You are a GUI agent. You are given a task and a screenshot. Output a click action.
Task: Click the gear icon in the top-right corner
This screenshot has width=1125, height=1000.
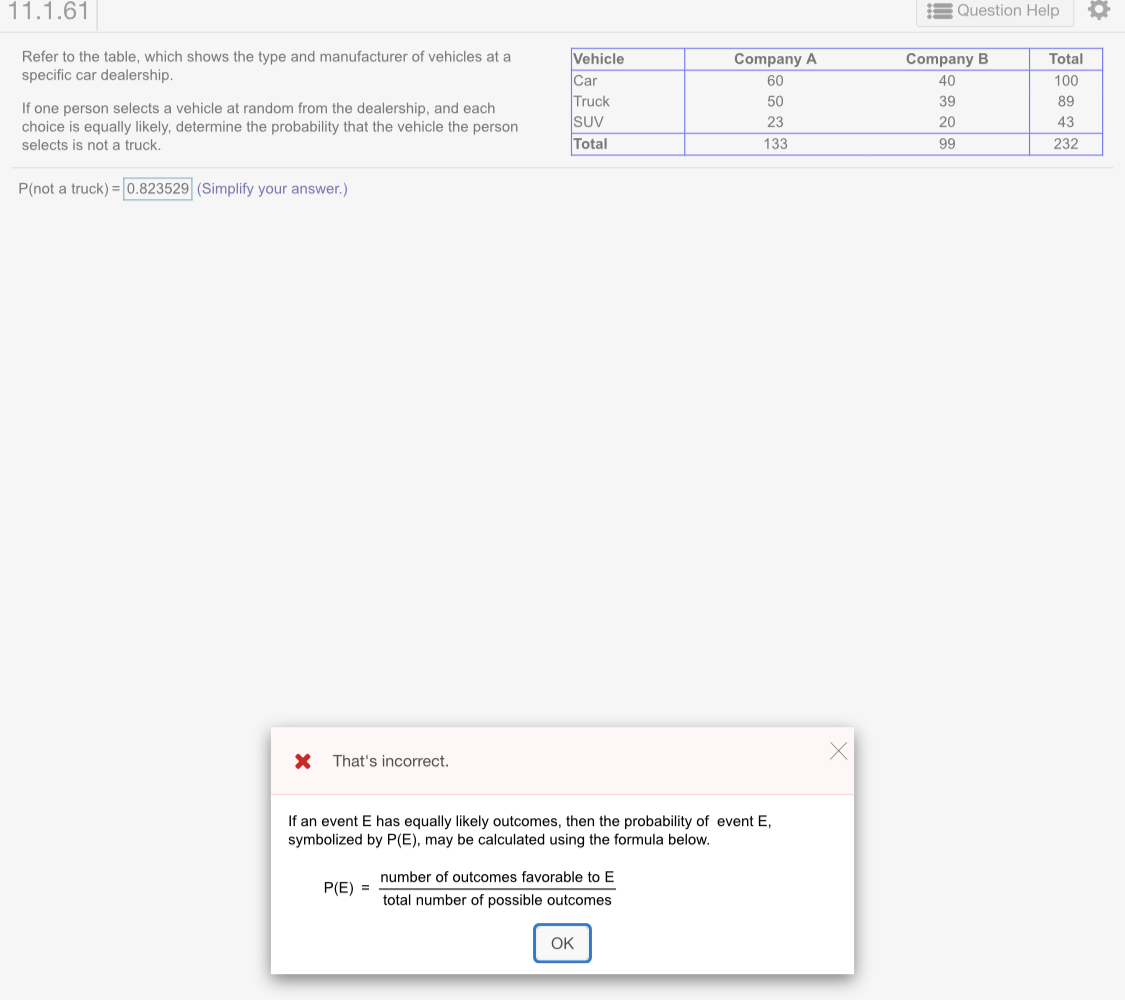coord(1098,11)
